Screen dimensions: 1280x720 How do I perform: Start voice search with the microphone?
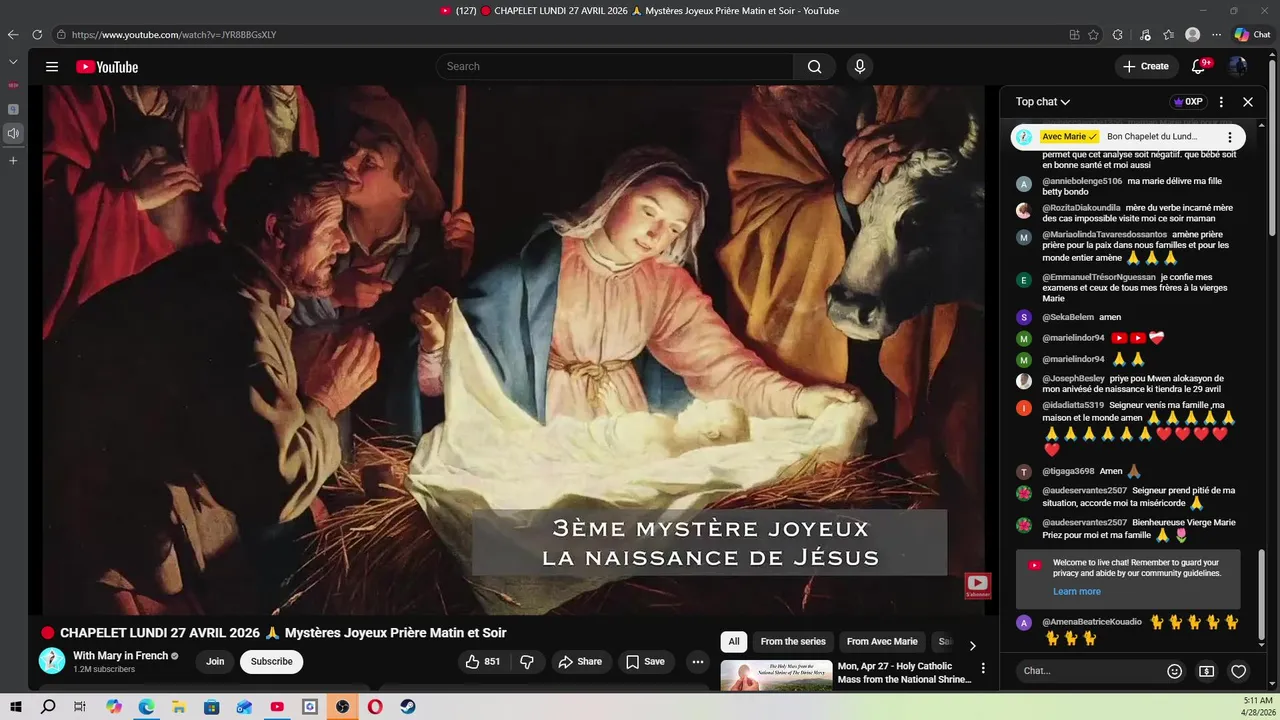pyautogui.click(x=859, y=67)
